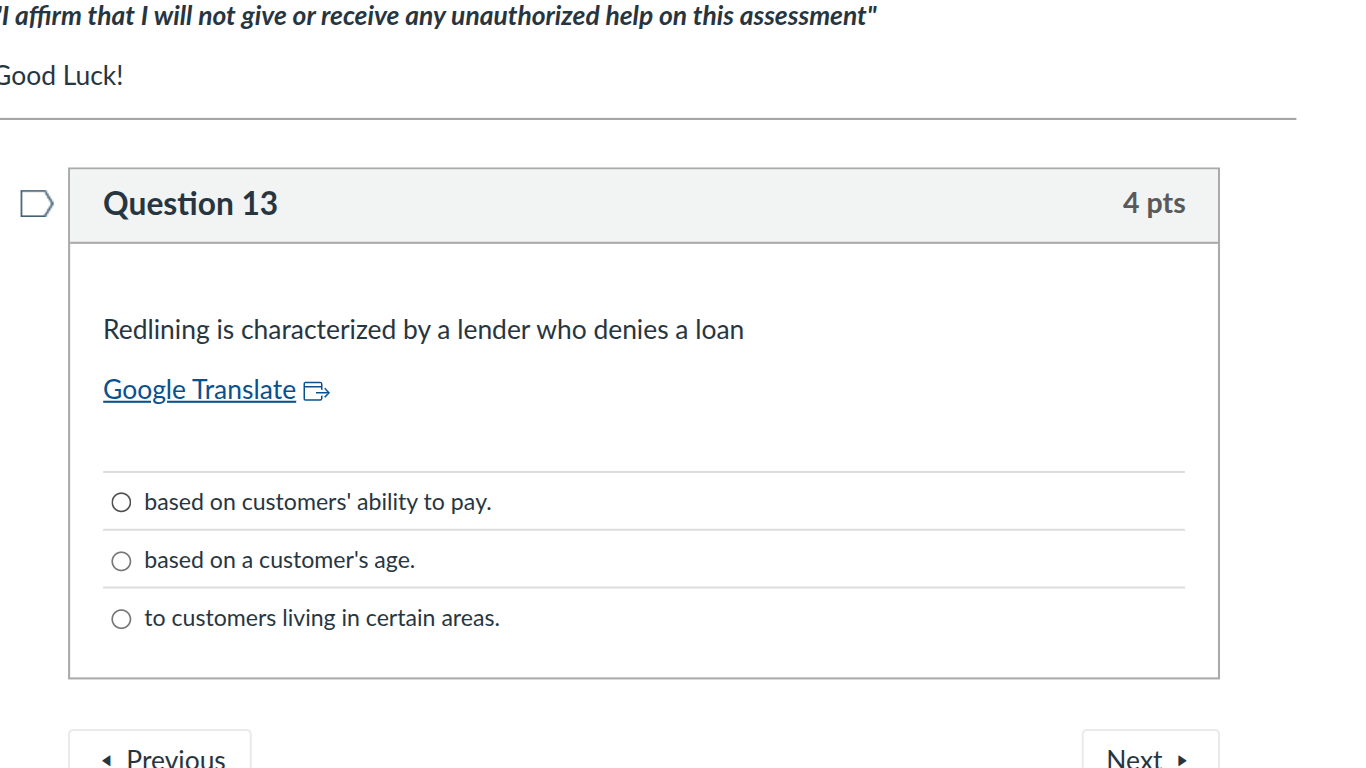The image size is (1366, 768).
Task: Click the left arrow inside the Previous button
Action: click(107, 758)
